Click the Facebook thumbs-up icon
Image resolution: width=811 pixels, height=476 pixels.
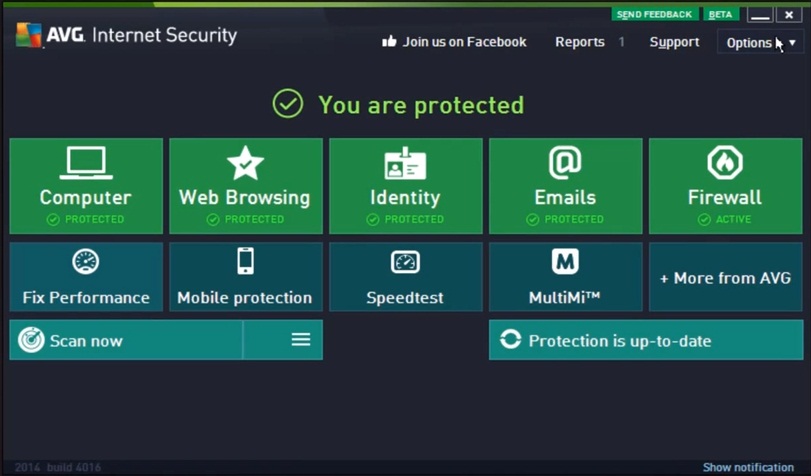389,41
